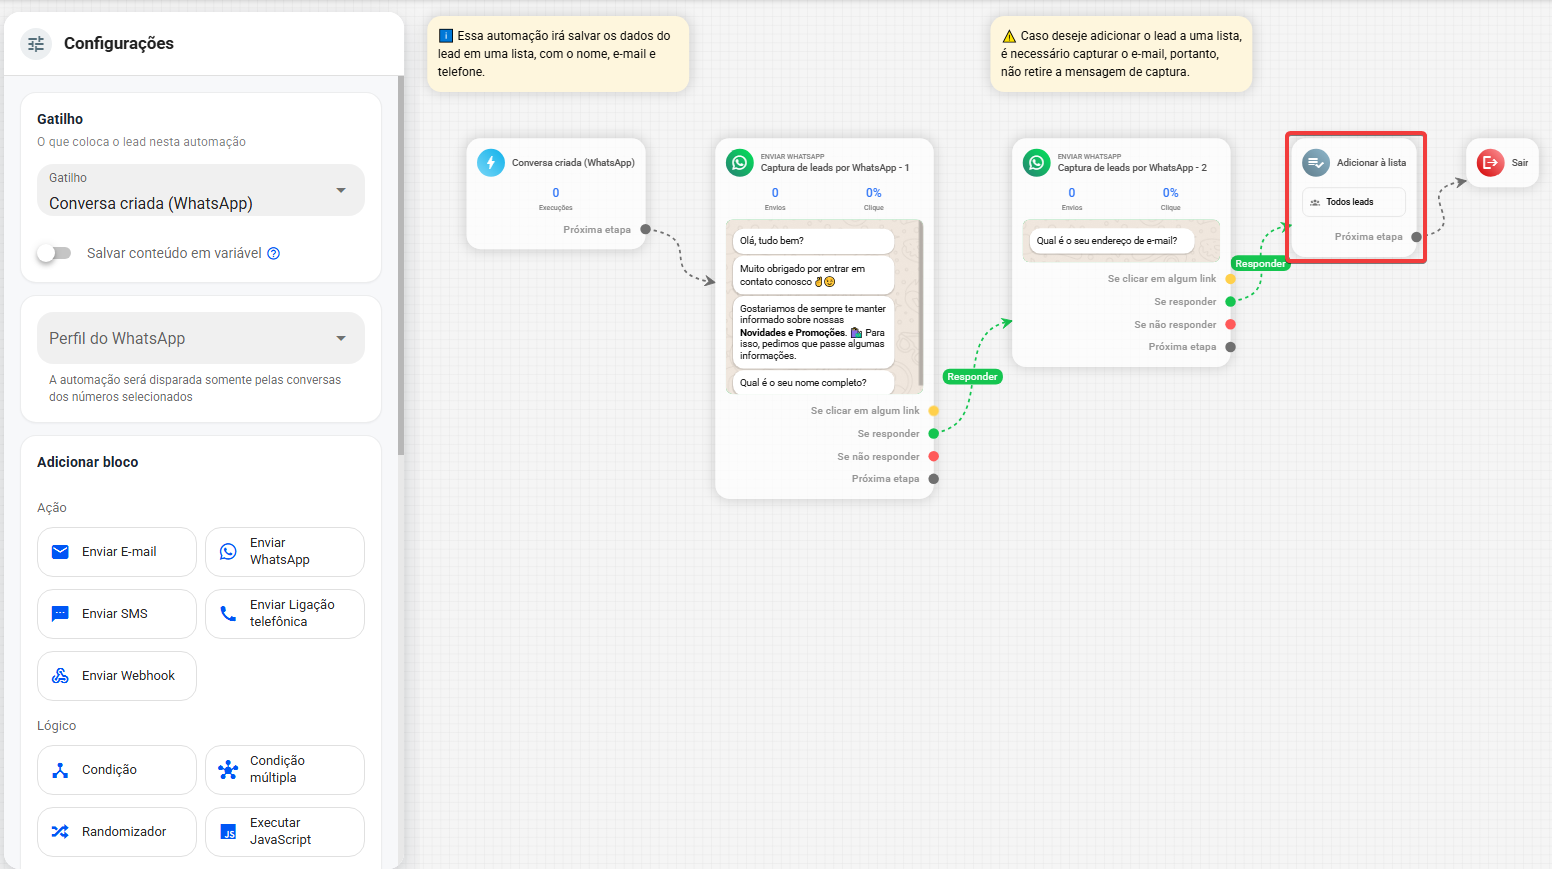
Task: Click the lightning icon on Conversa criada node
Action: (491, 163)
